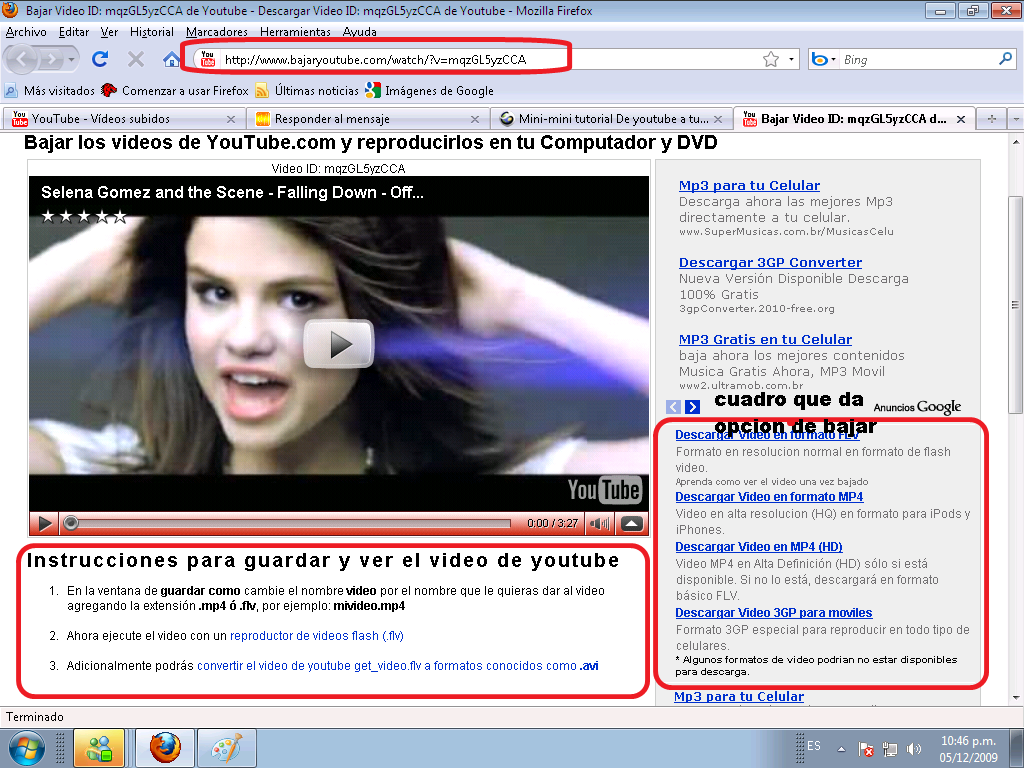Open Imágenes de Google bookmark
Image resolution: width=1024 pixels, height=768 pixels.
click(x=430, y=91)
